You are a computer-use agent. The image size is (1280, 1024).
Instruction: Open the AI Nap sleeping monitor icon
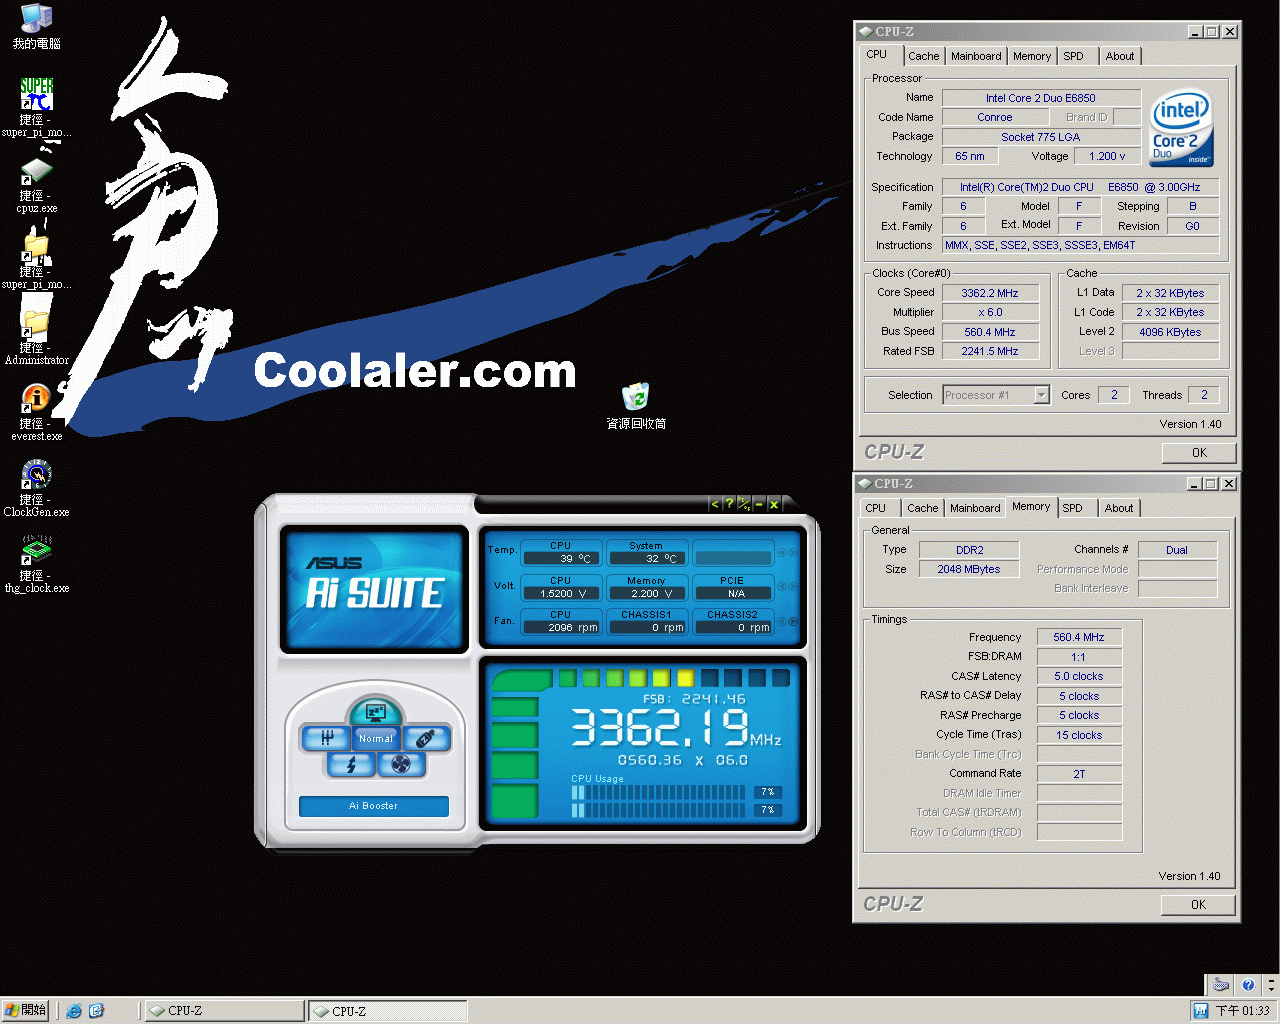376,712
